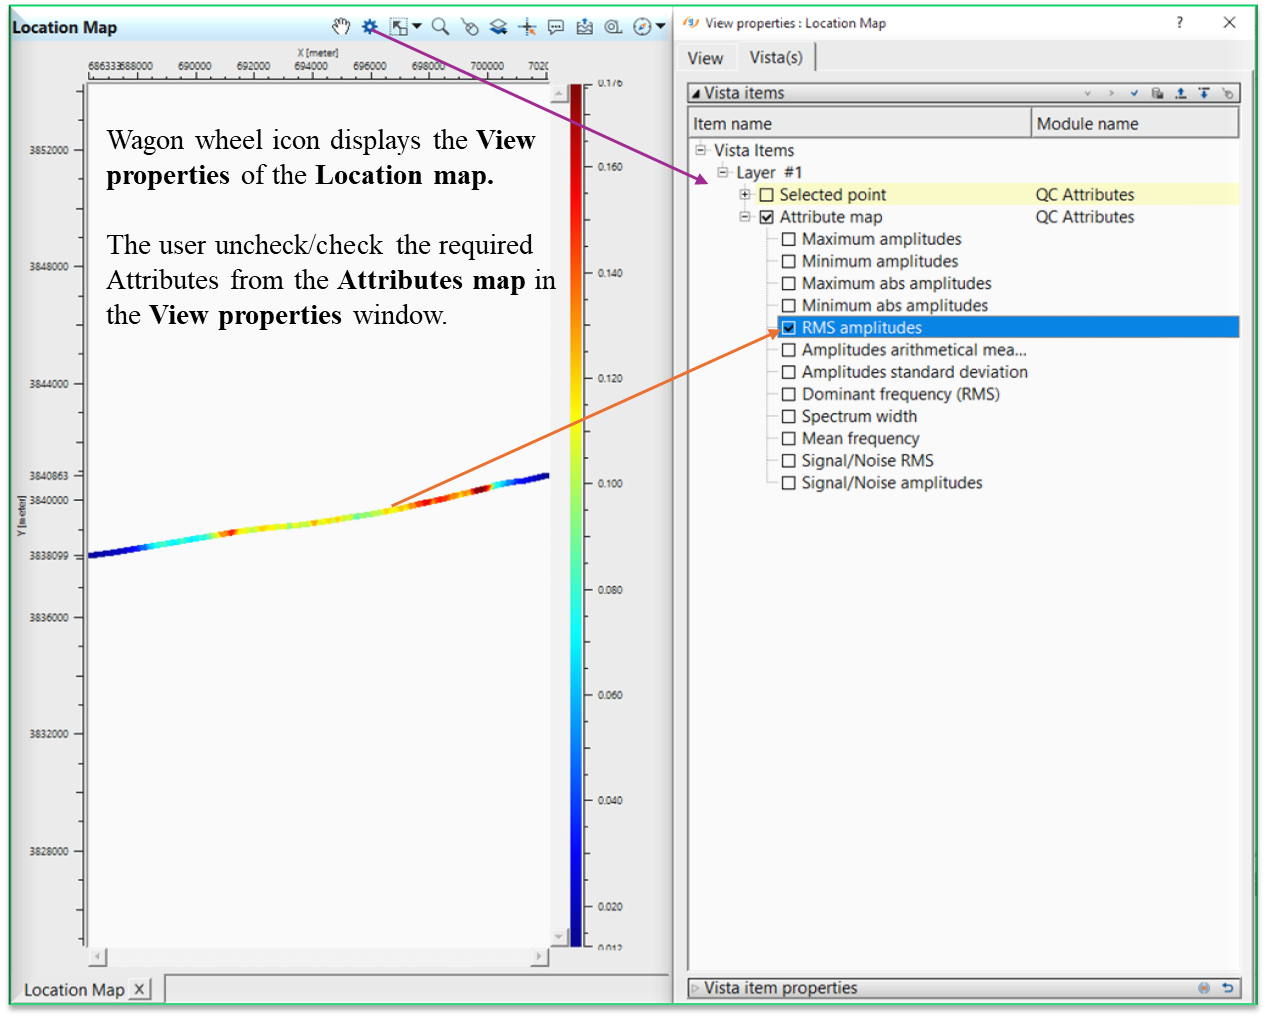
Task: Open view properties via the gear icon
Action: tap(370, 27)
